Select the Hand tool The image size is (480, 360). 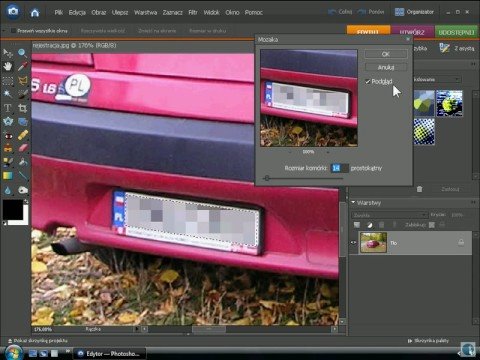coord(7,67)
